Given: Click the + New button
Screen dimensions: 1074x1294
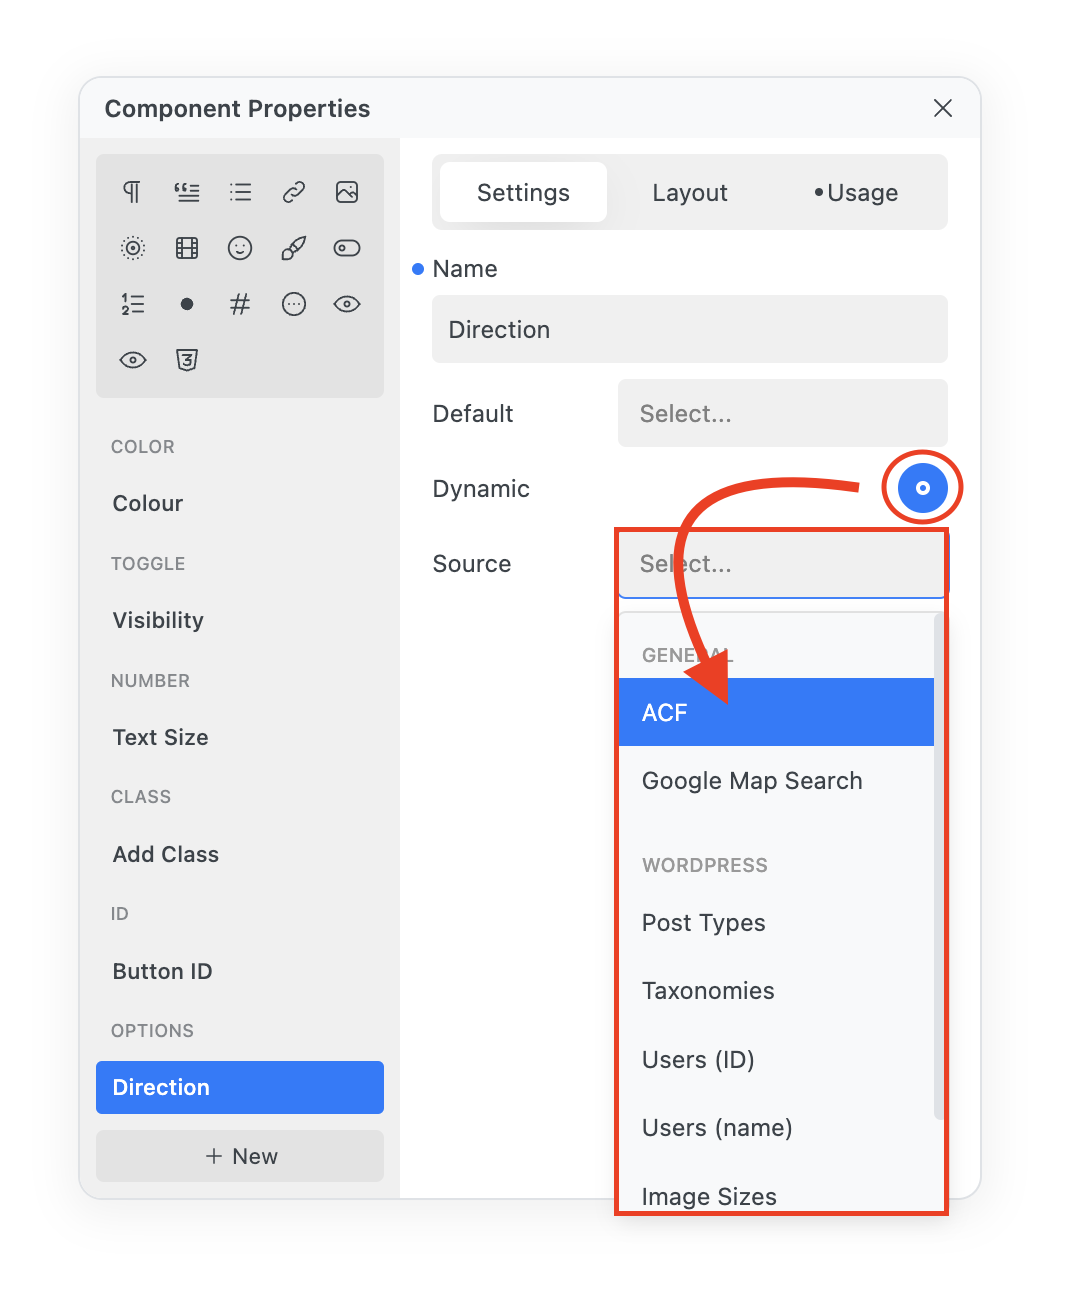Looking at the screenshot, I should point(240,1156).
